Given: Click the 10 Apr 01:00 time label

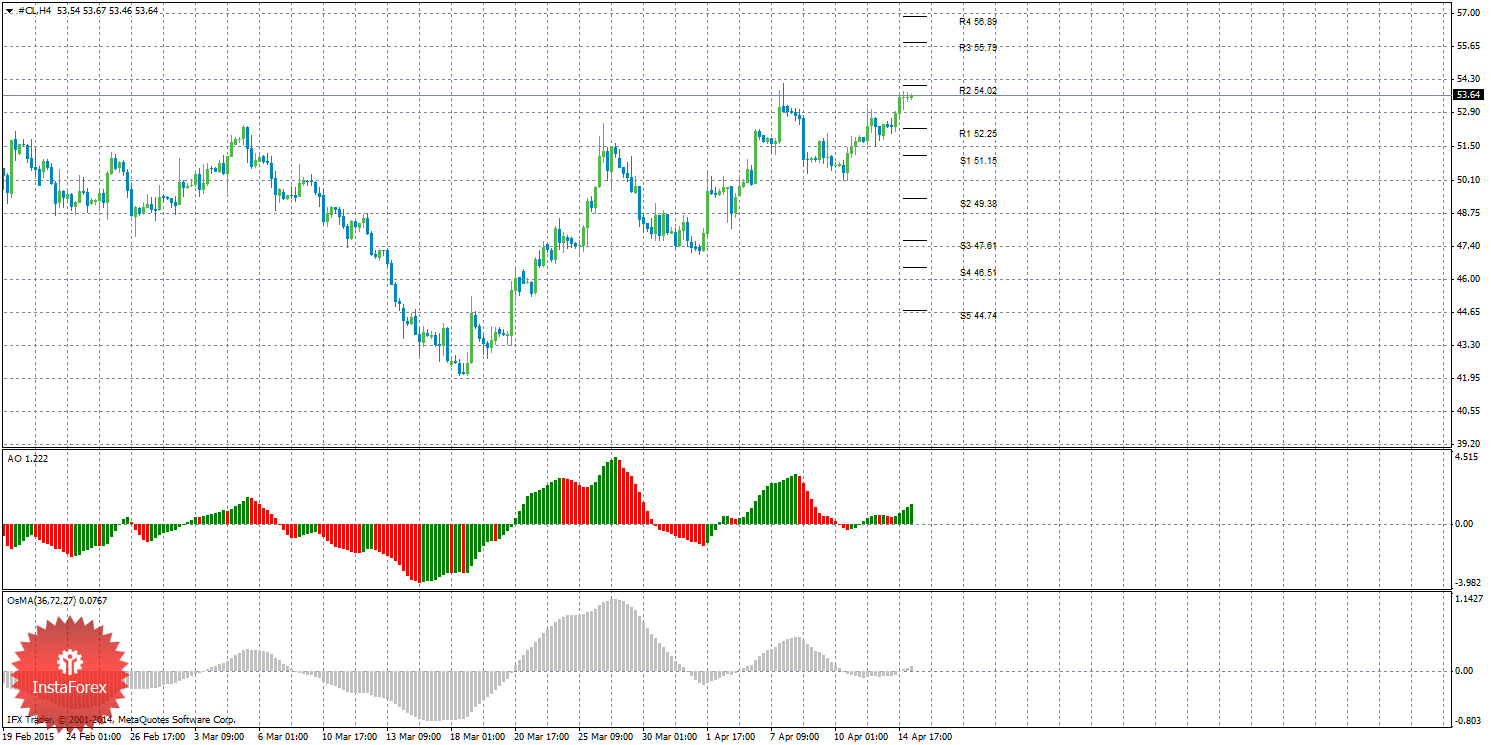Looking at the screenshot, I should [x=861, y=737].
